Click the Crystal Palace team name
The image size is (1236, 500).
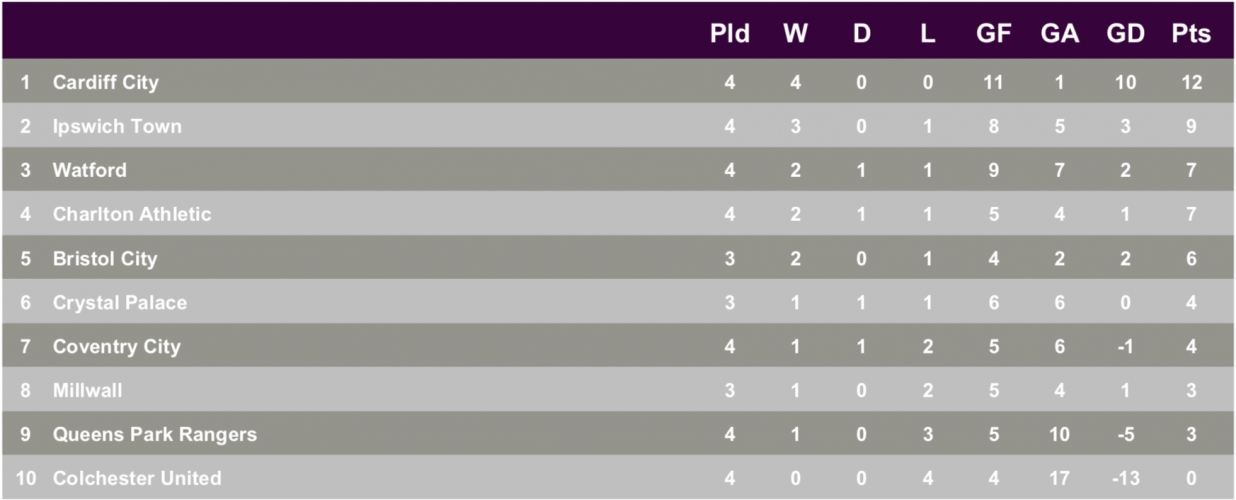[x=120, y=302]
